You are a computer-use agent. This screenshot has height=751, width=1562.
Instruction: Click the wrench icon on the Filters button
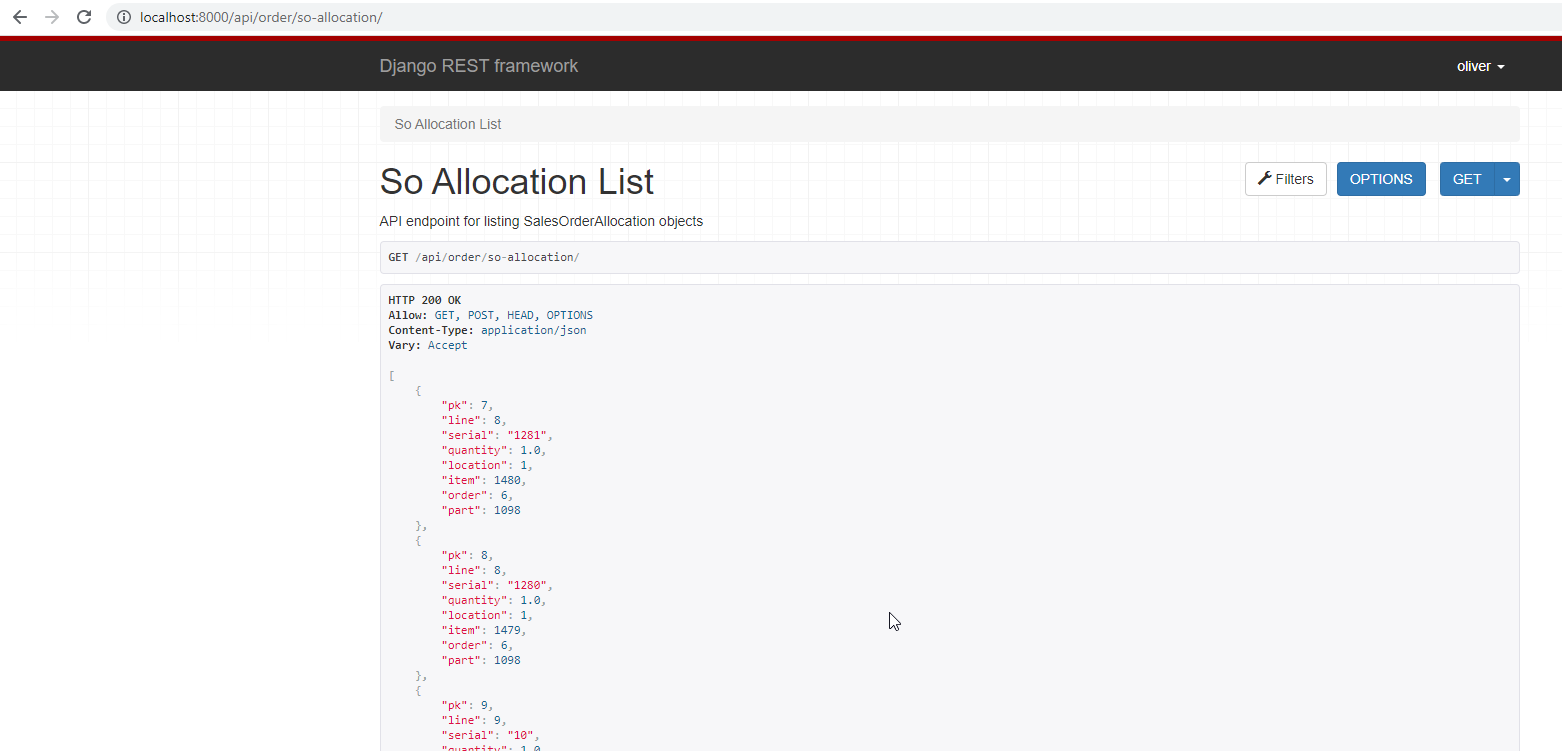click(1263, 178)
